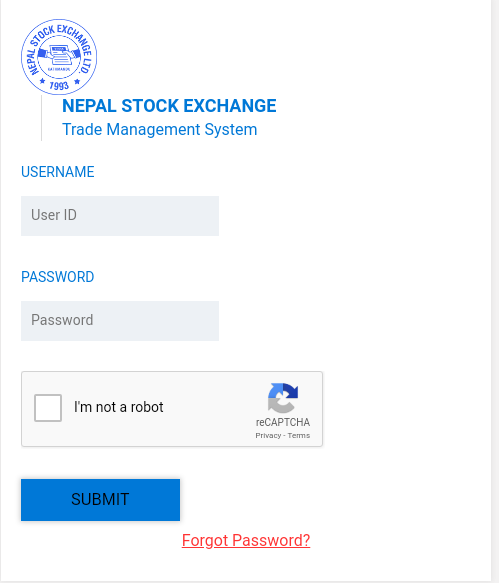Viewport: 499px width, 583px height.
Task: Click the USERNAME field label
Action: [58, 172]
